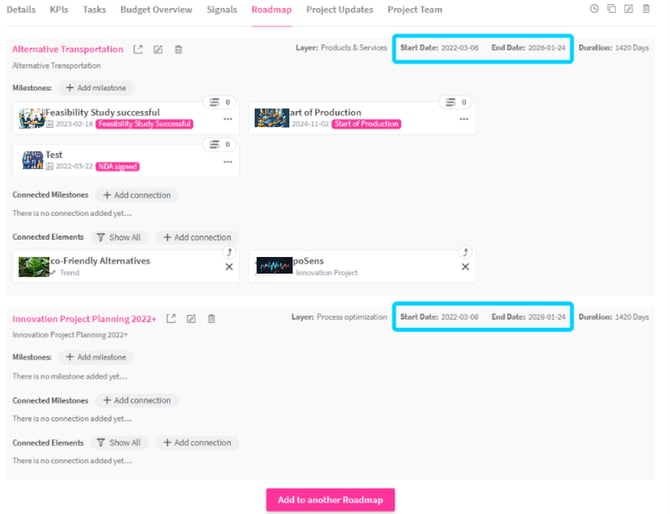Viewport: 670px width, 514px height.
Task: Open more options for Start of Production milestone
Action: coord(464,119)
